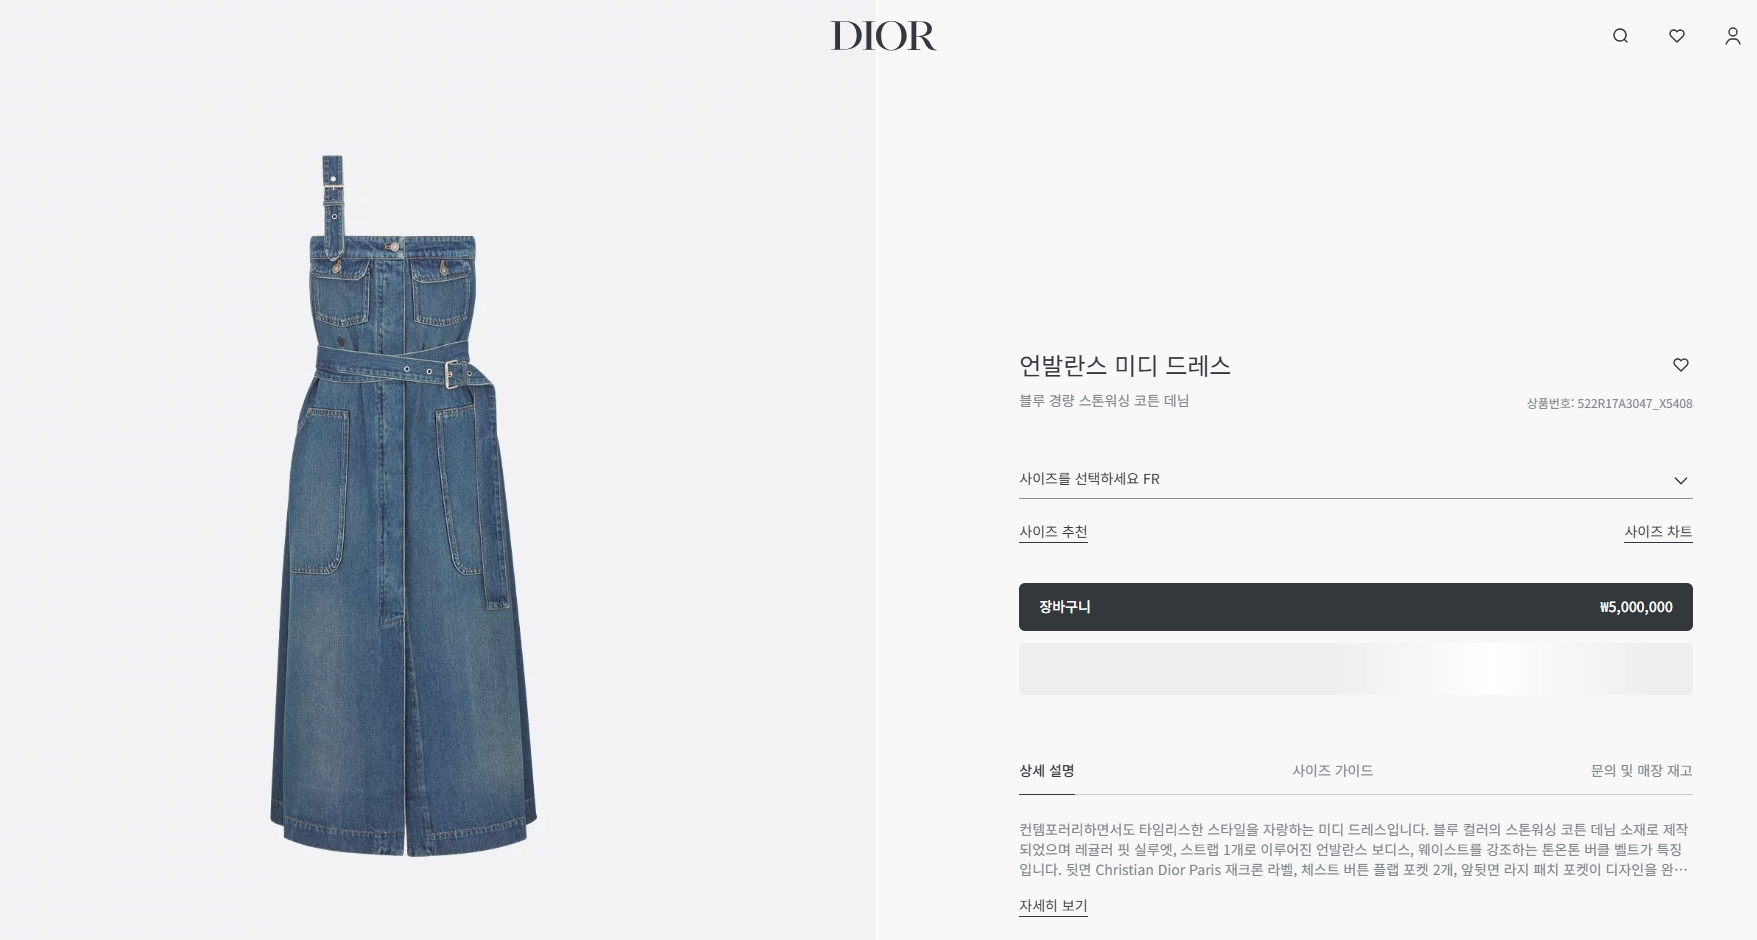The height and width of the screenshot is (940, 1757).
Task: Open search with the magnifier icon
Action: [x=1620, y=36]
